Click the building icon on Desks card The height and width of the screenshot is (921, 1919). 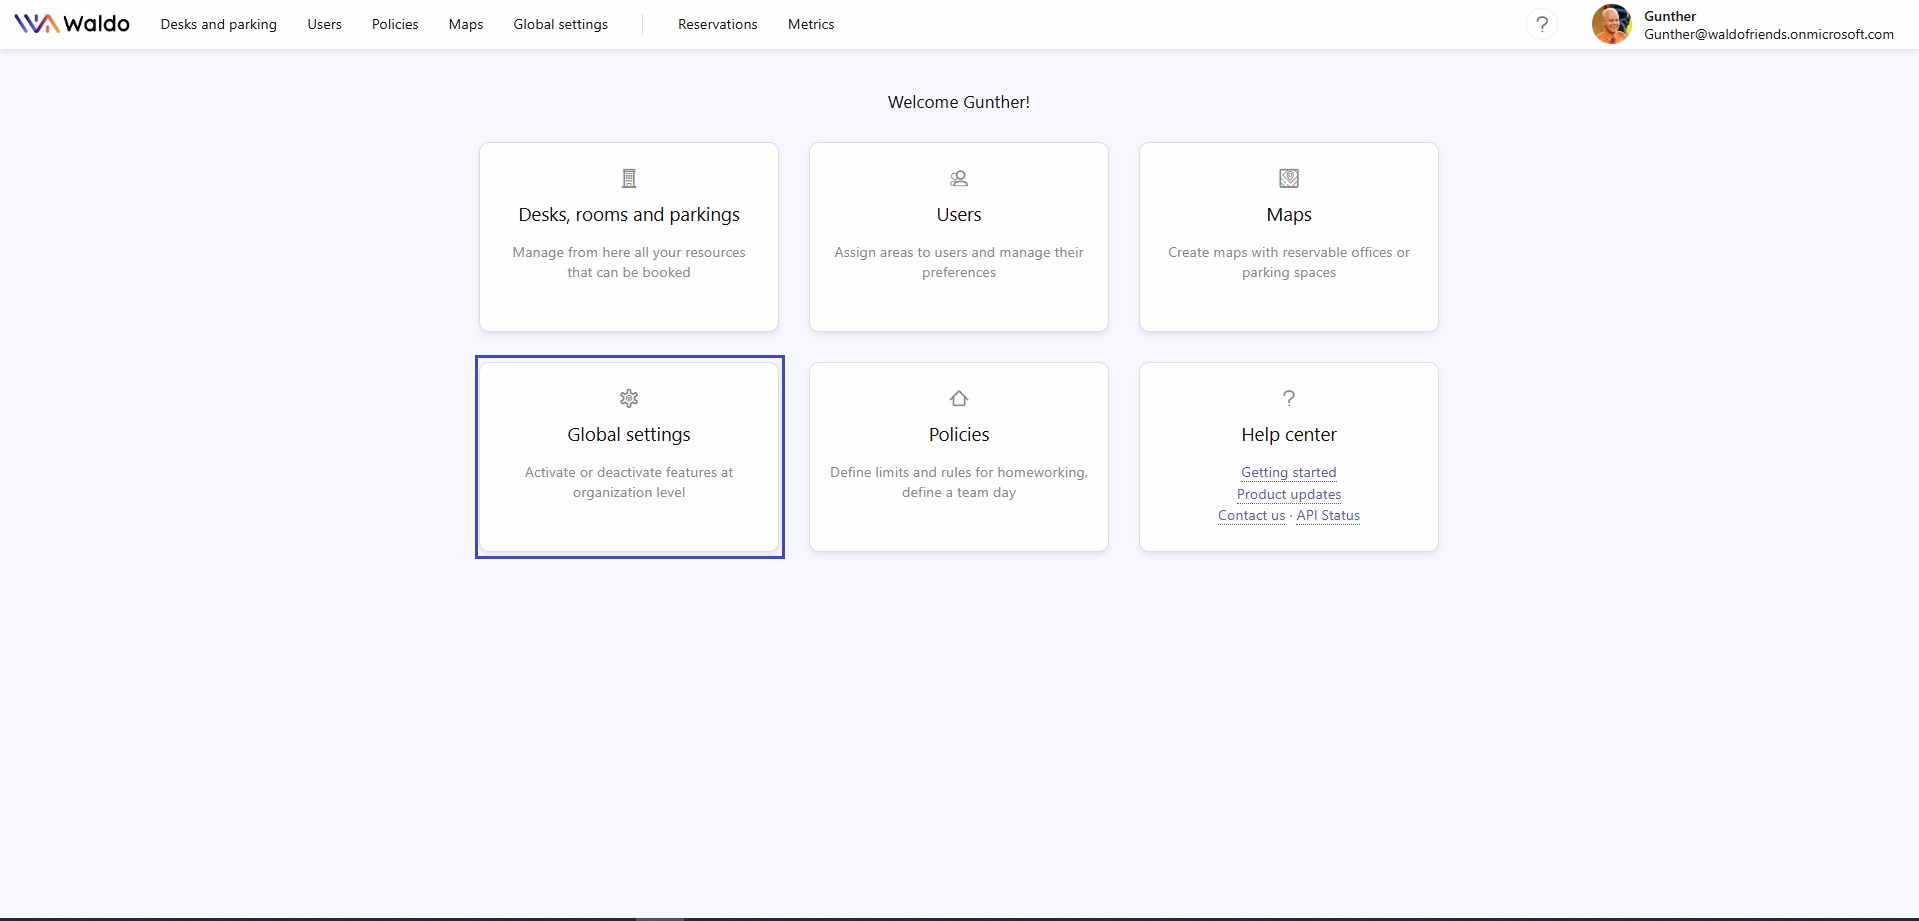(x=629, y=178)
